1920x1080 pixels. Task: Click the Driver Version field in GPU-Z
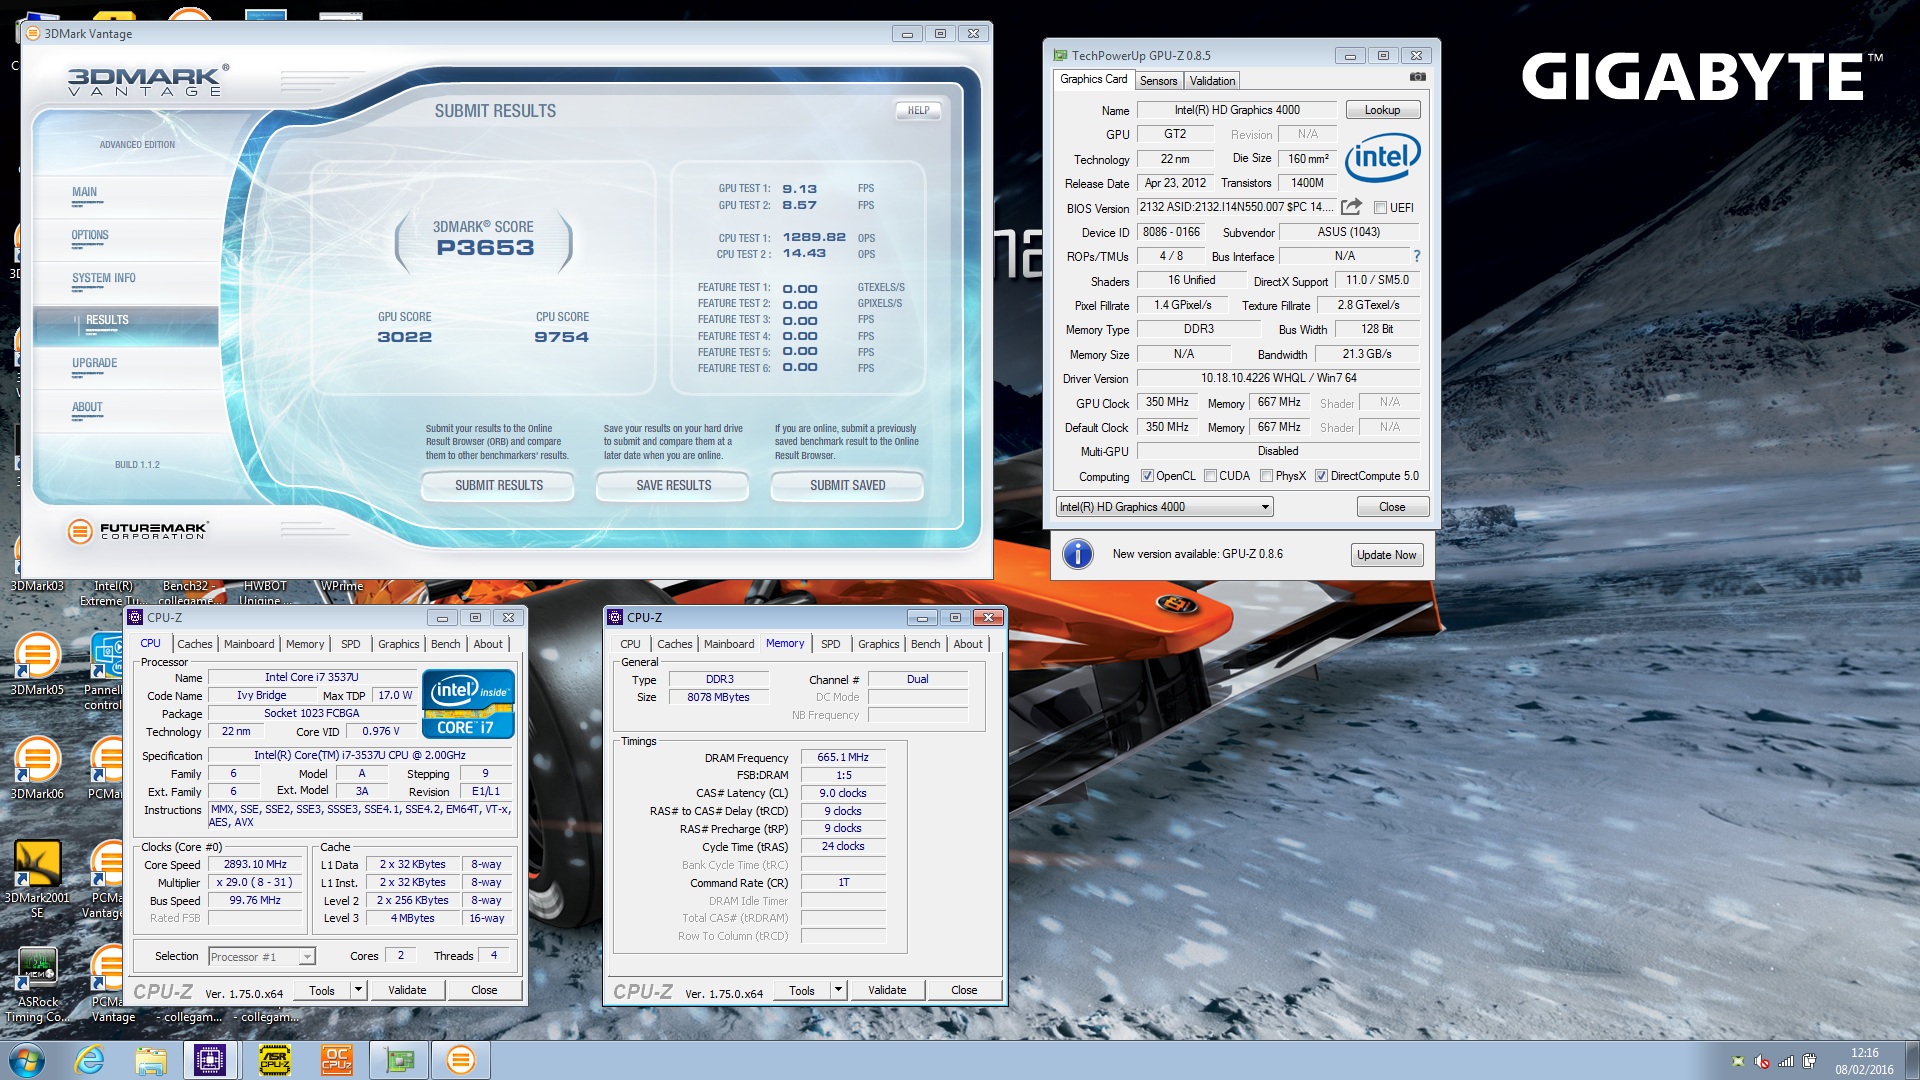[1278, 378]
